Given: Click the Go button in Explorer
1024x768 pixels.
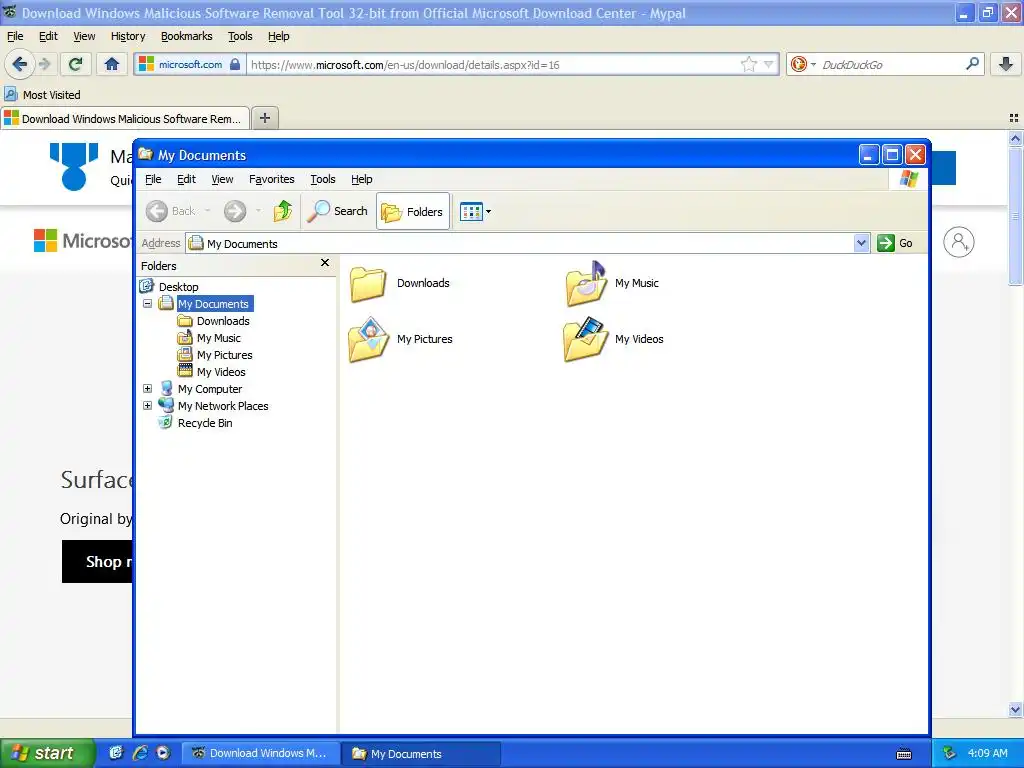Looking at the screenshot, I should [895, 243].
